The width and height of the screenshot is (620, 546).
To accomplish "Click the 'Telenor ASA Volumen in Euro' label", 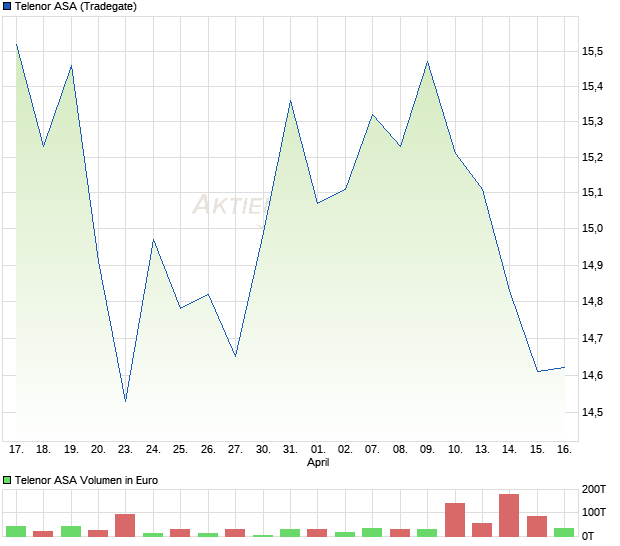I will tap(86, 480).
